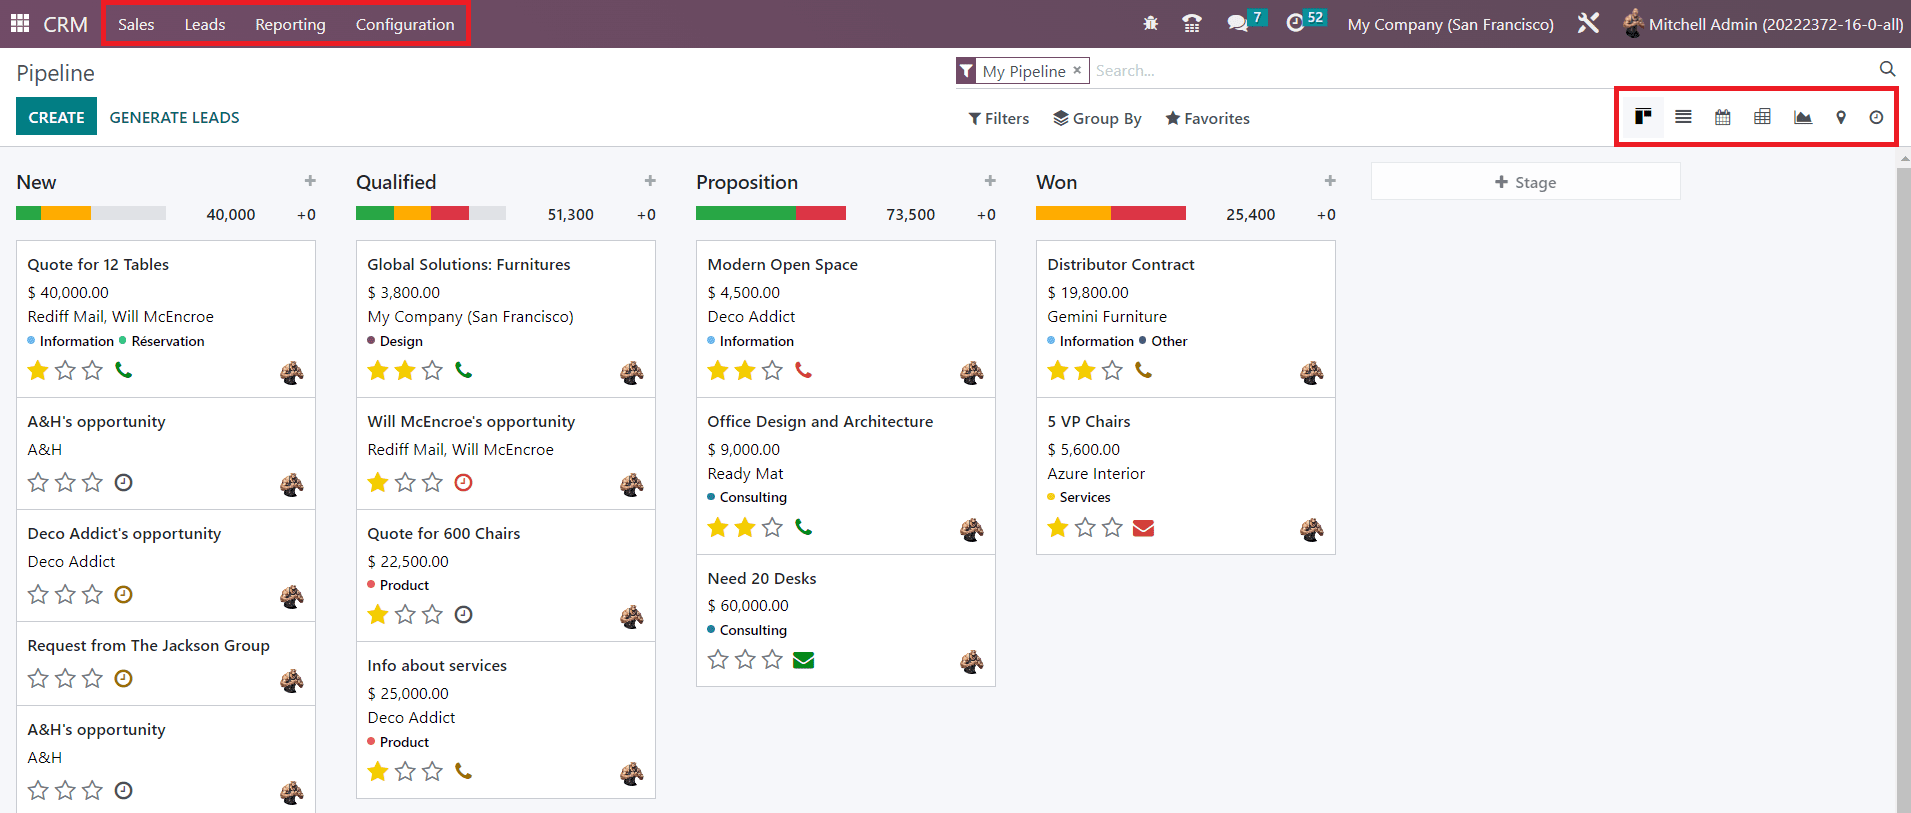Open the debug bug icon menu
1911x813 pixels.
click(1150, 23)
